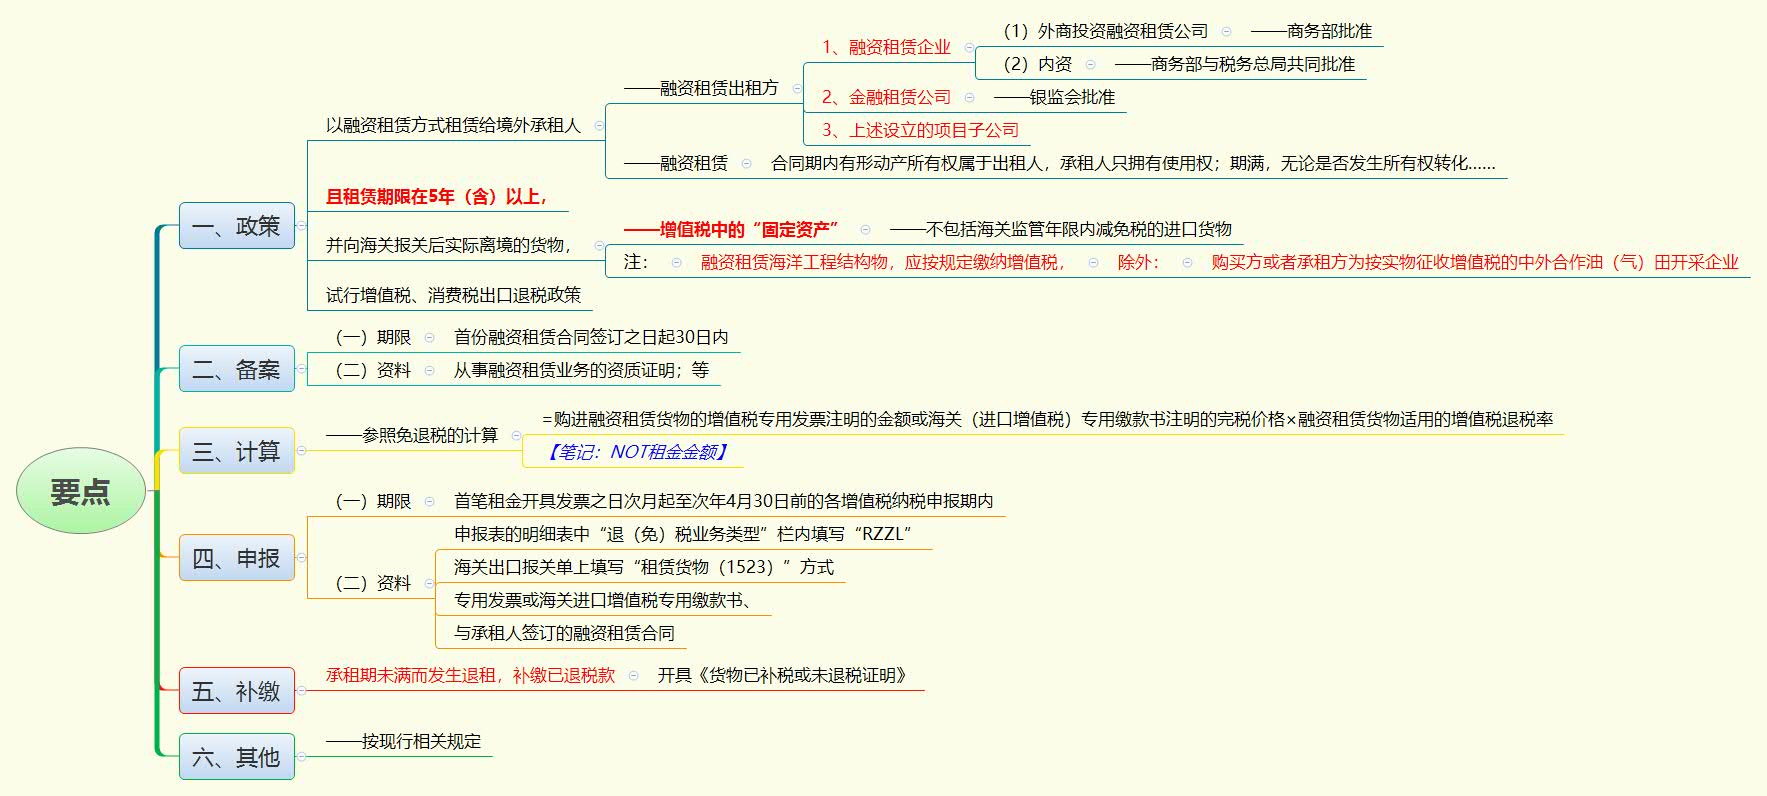Collapse the 四、申报 branch using its circle toggle
This screenshot has width=1767, height=796.
(301, 558)
